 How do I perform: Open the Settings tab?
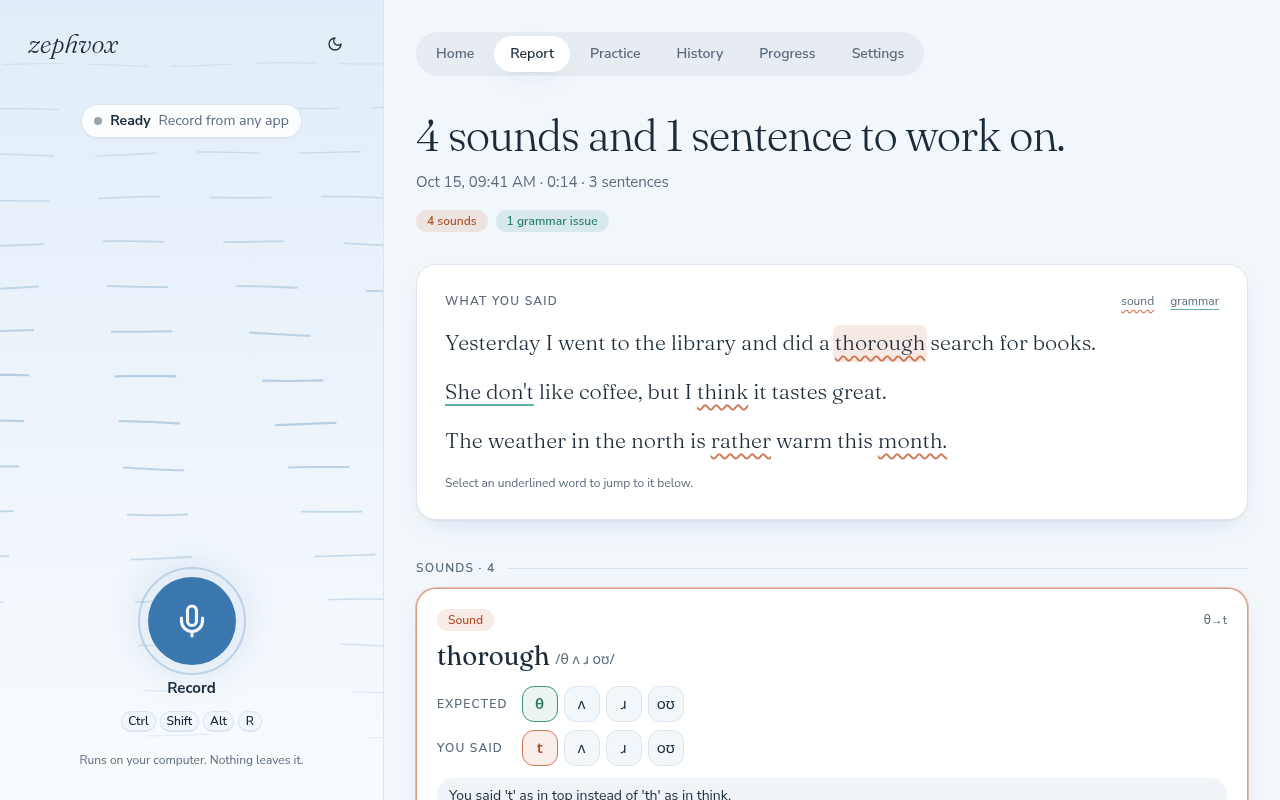(878, 54)
